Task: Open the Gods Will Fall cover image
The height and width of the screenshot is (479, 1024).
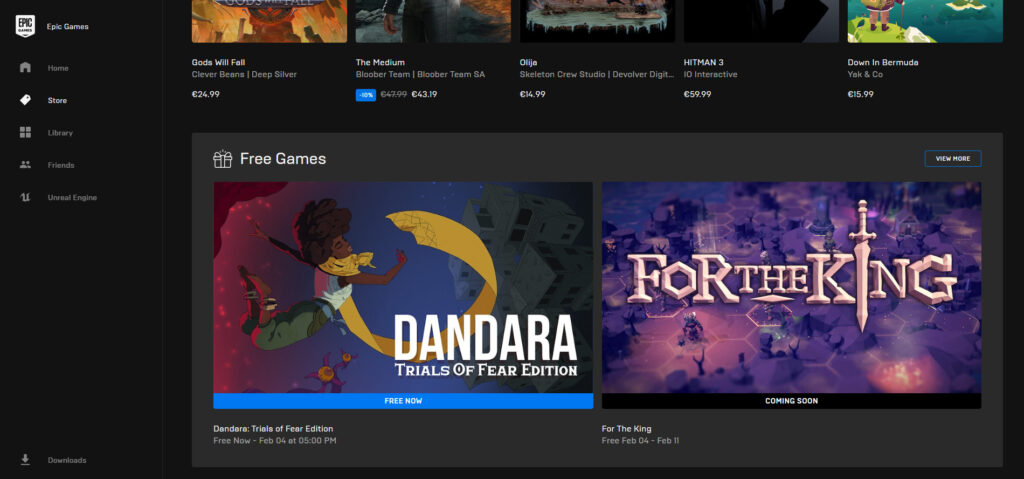Action: coord(270,21)
